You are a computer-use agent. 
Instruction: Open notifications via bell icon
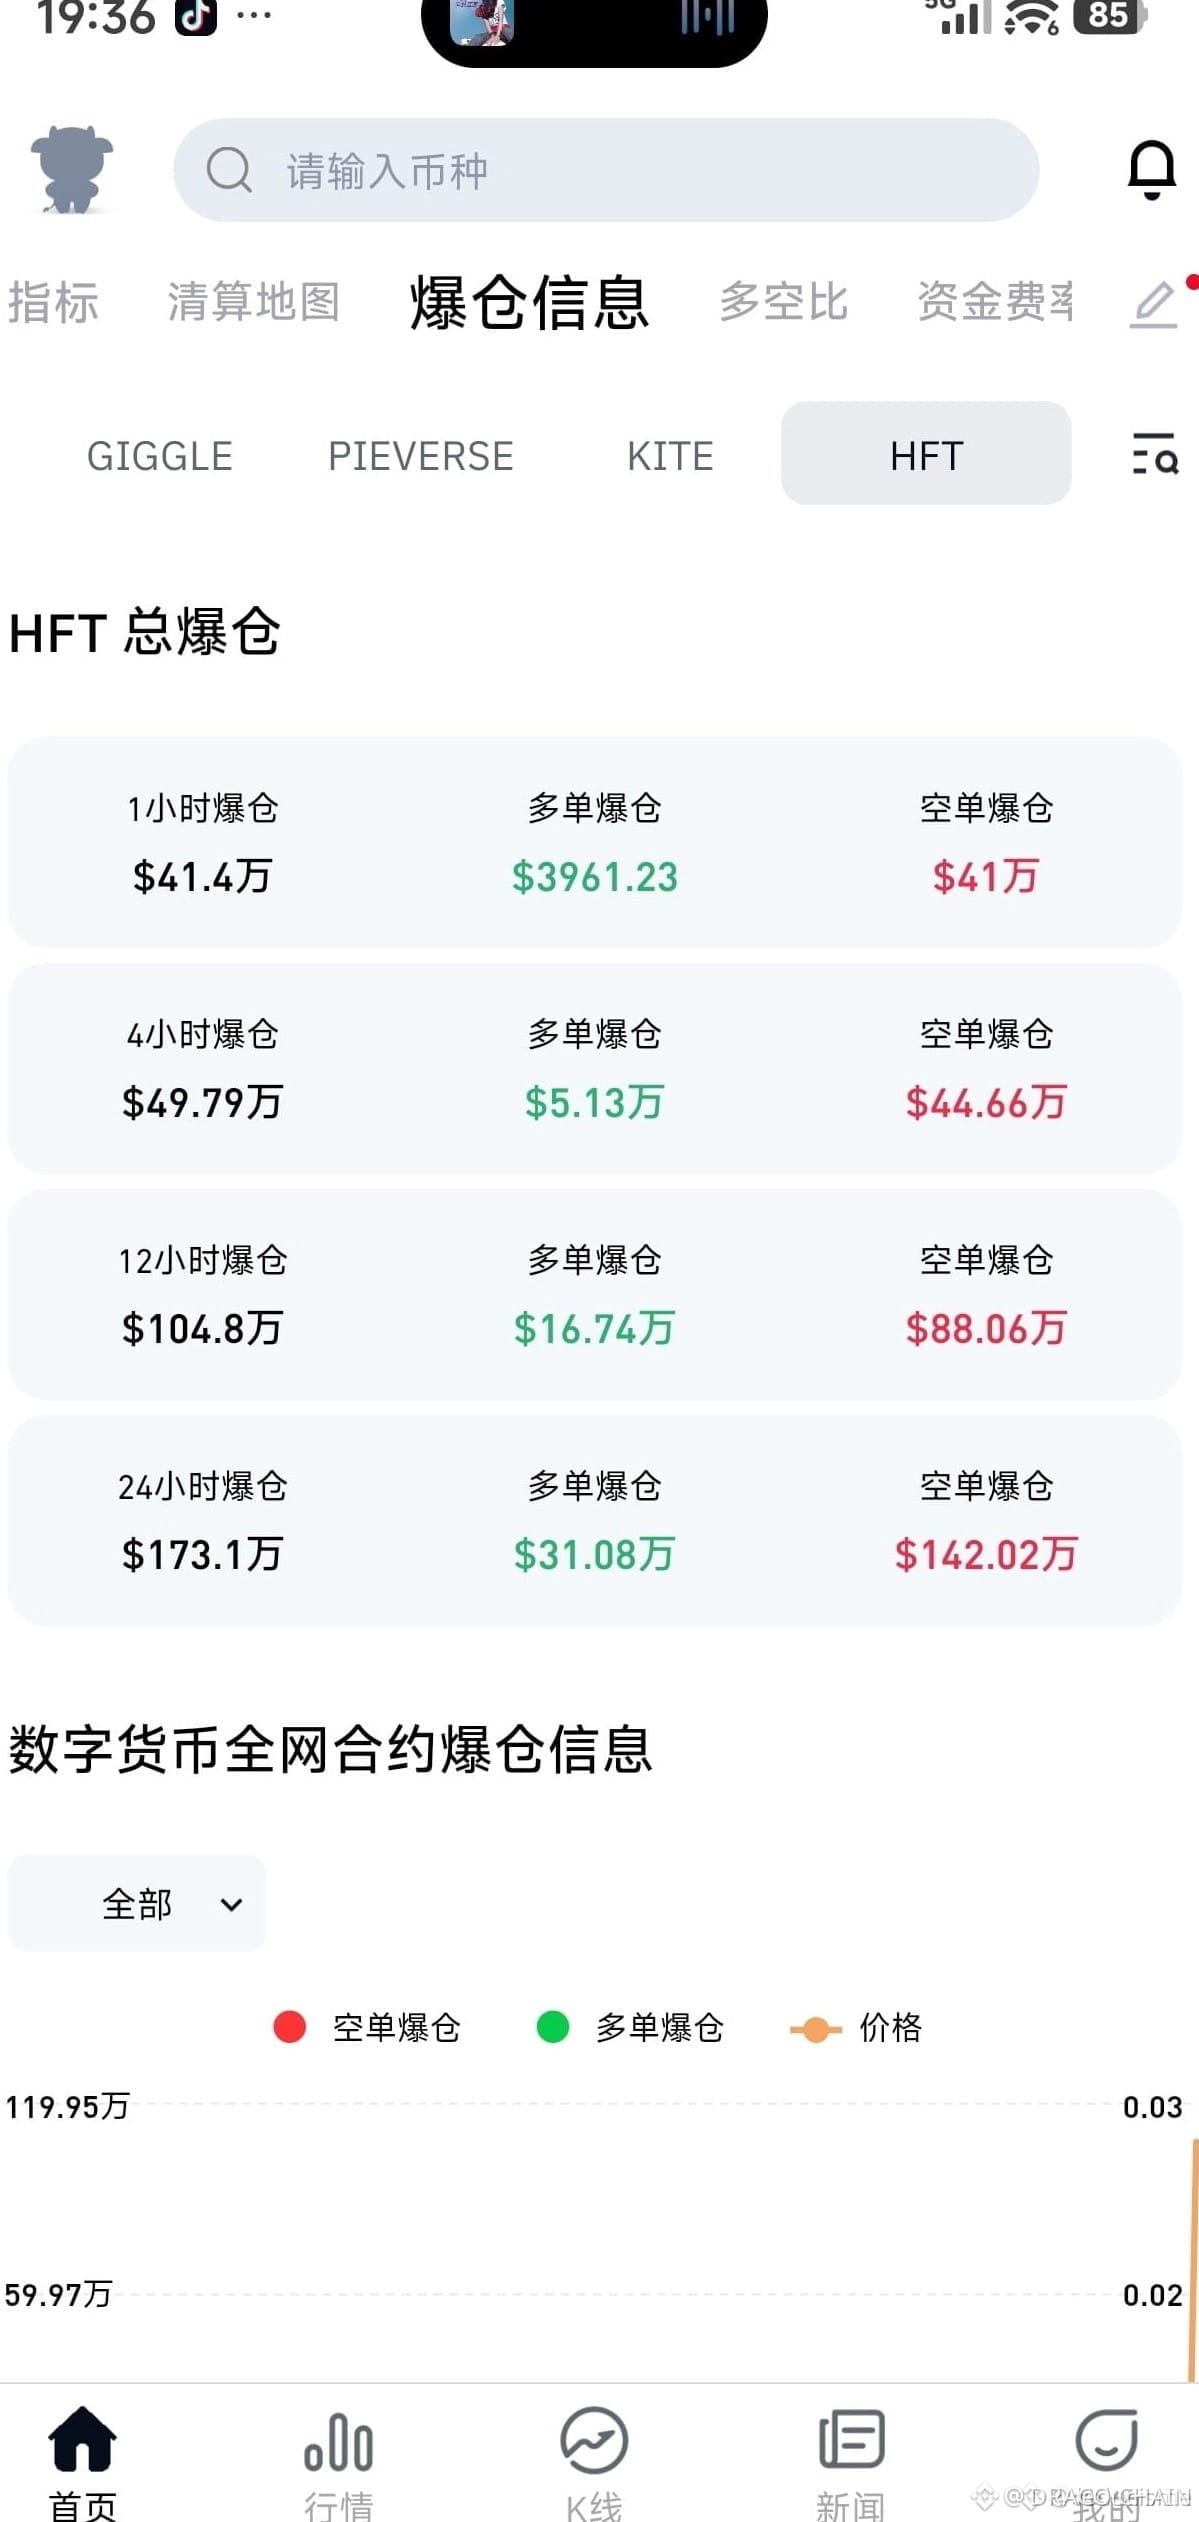click(x=1151, y=169)
